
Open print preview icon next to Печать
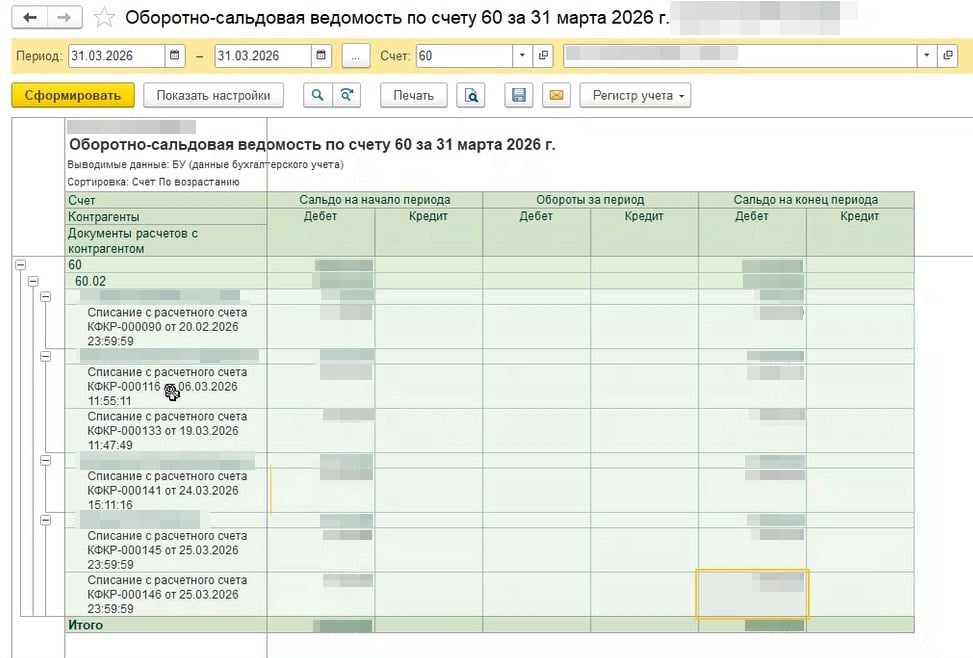[x=471, y=96]
